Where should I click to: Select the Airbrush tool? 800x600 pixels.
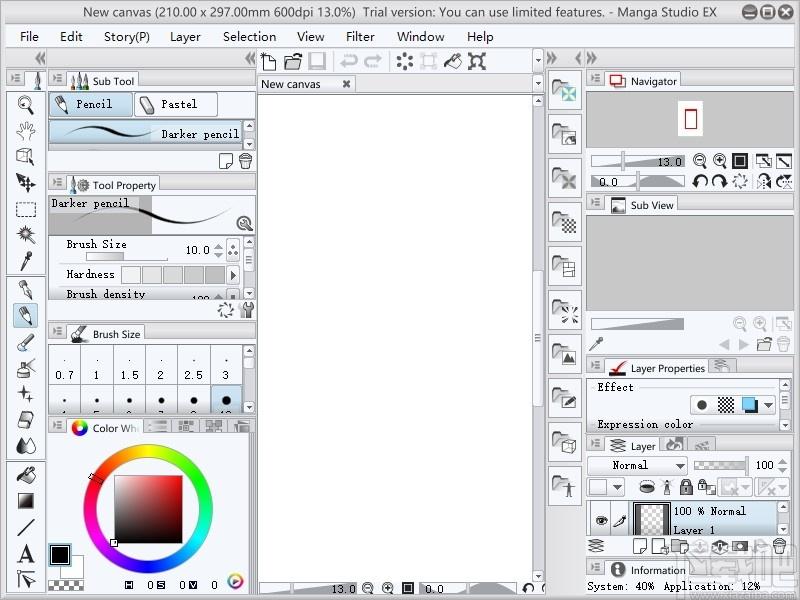click(26, 368)
